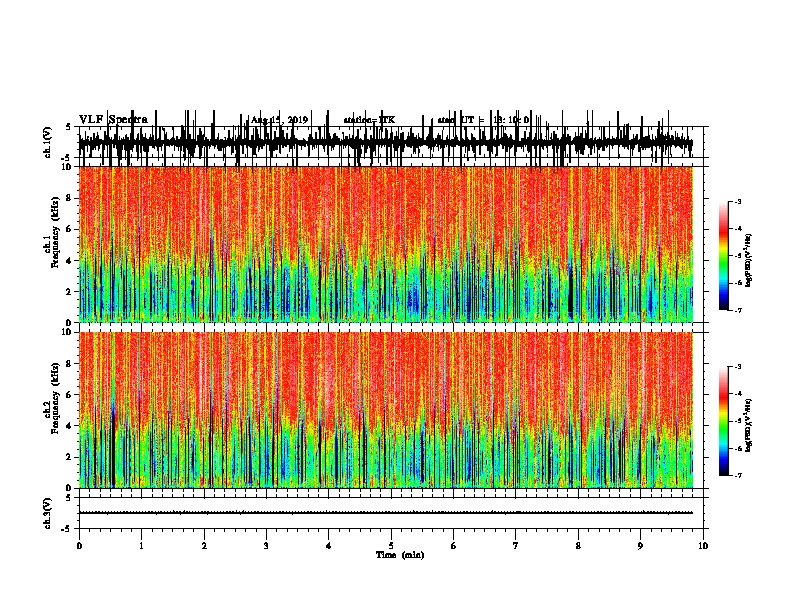This screenshot has width=792, height=612.
Task: Click the time axis tick label "7"
Action: [516, 546]
